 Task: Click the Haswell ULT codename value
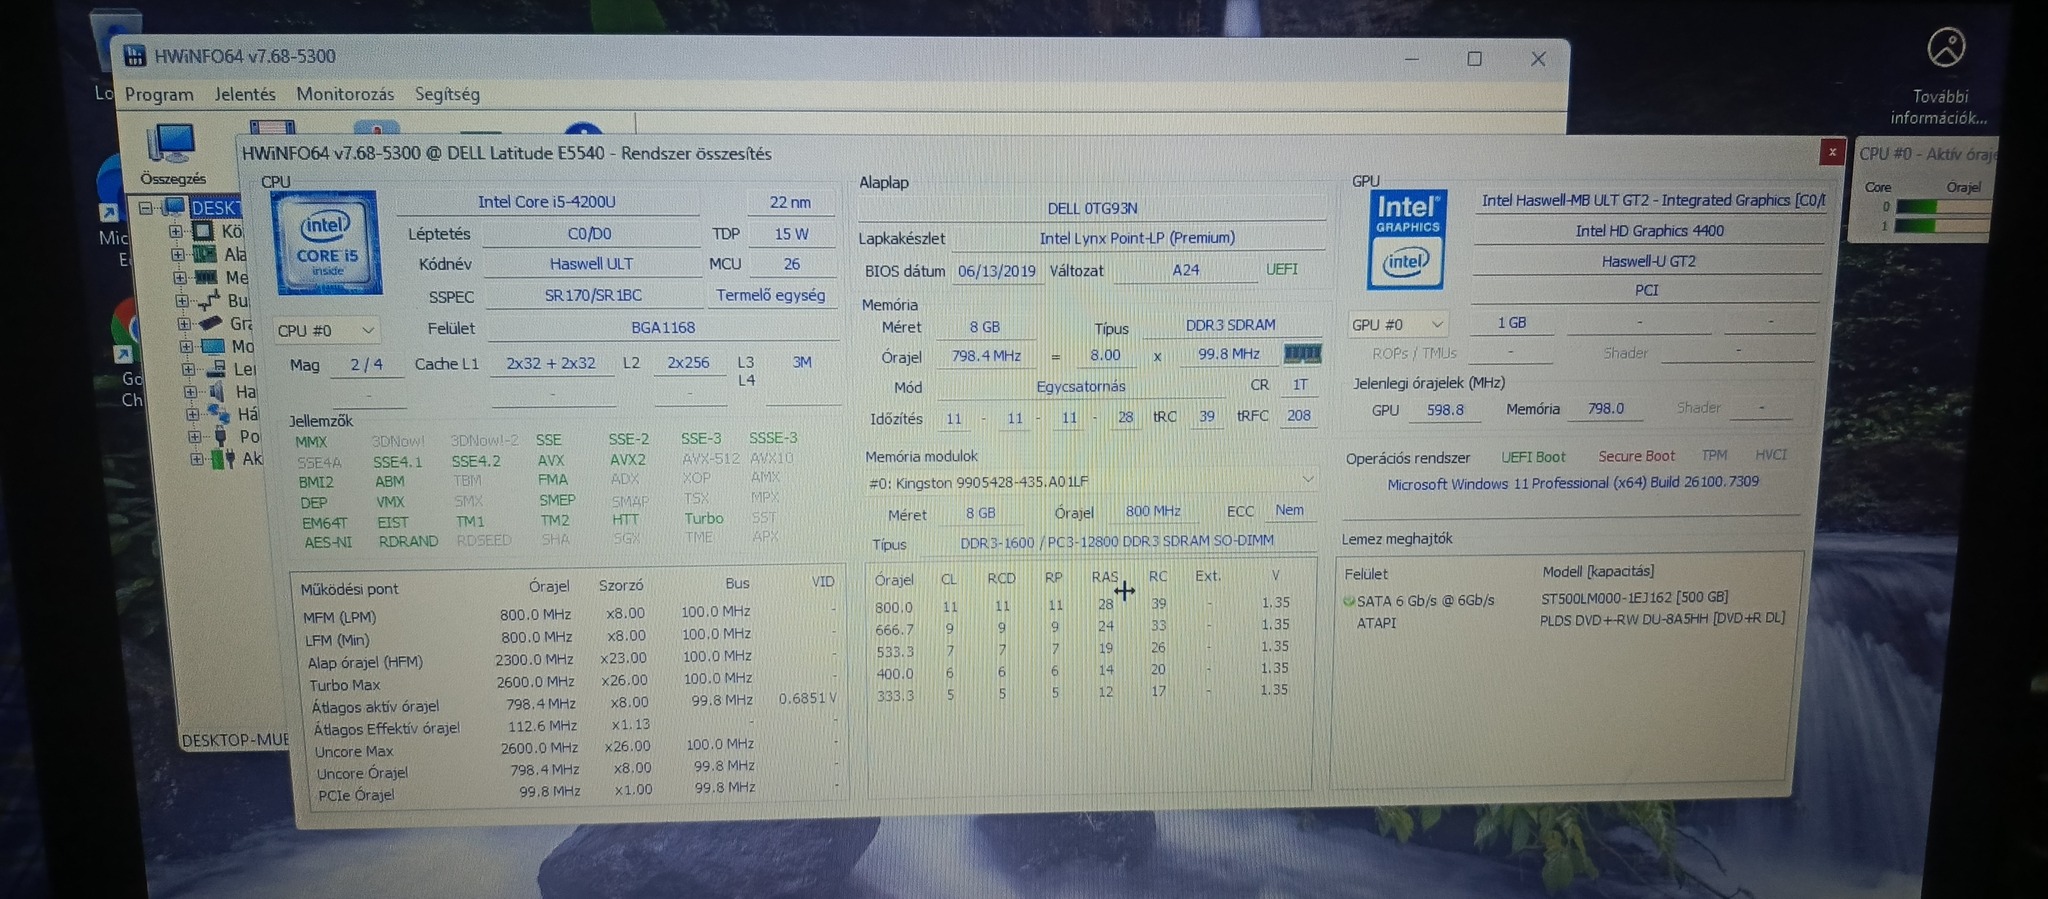click(591, 264)
